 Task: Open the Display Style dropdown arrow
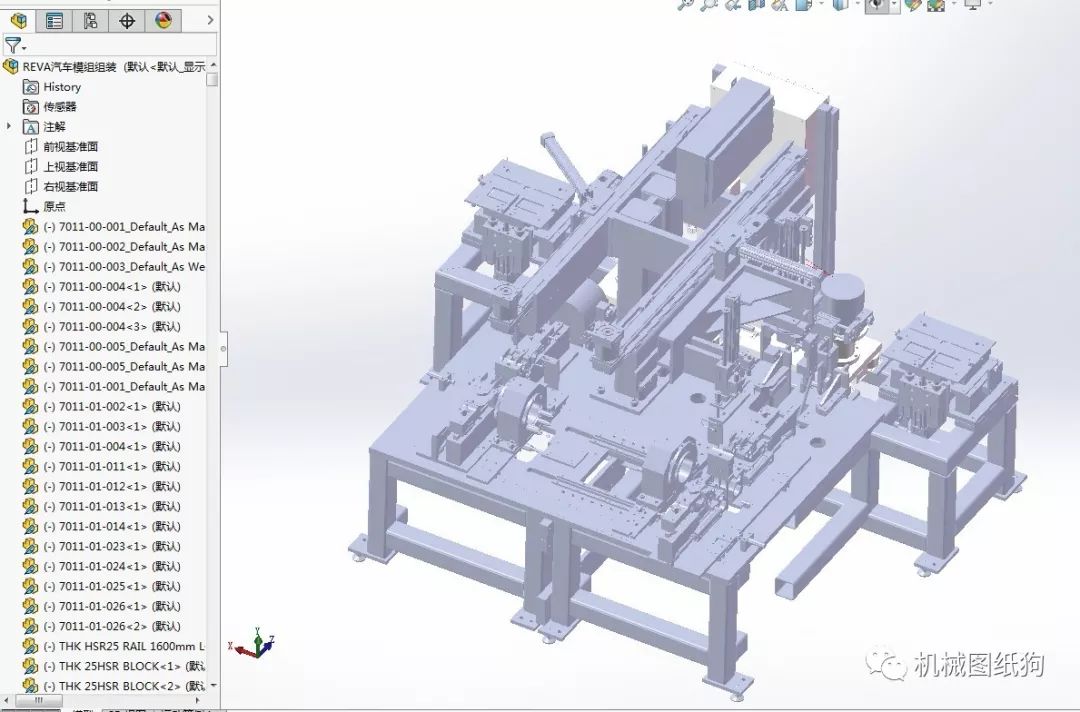858,4
